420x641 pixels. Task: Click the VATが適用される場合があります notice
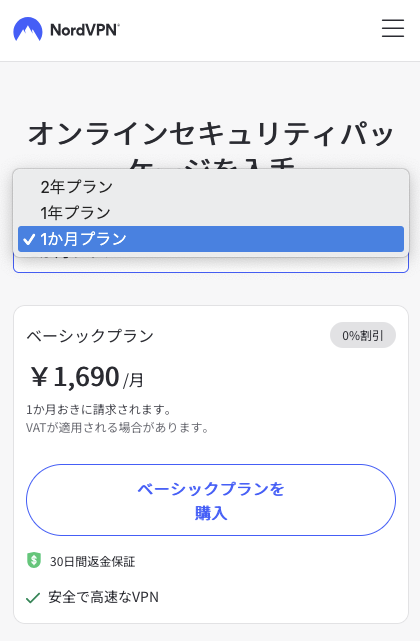pyautogui.click(x=118, y=428)
